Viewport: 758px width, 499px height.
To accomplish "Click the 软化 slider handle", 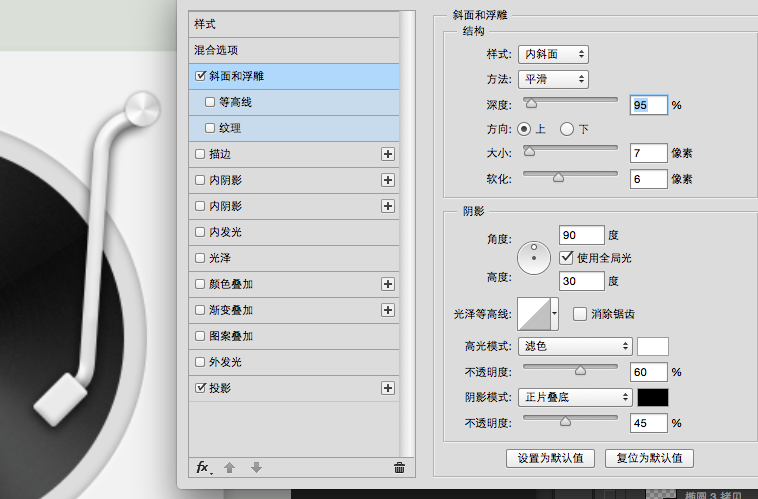I will pos(558,177).
